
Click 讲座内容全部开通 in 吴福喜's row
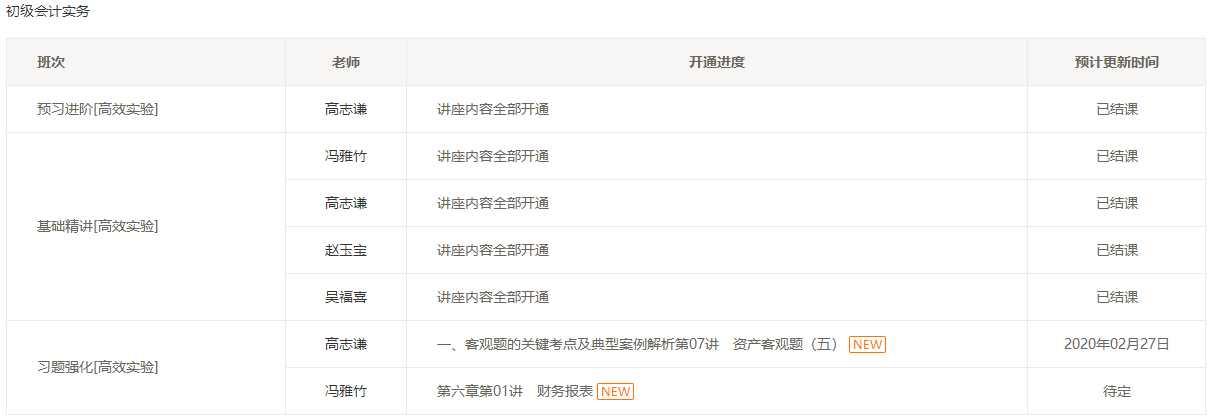coord(493,297)
